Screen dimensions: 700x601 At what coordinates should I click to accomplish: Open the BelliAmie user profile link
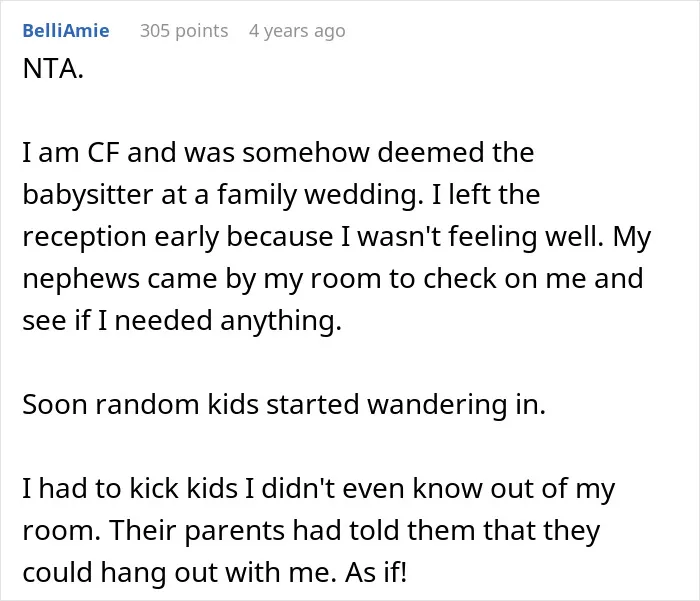coord(66,31)
